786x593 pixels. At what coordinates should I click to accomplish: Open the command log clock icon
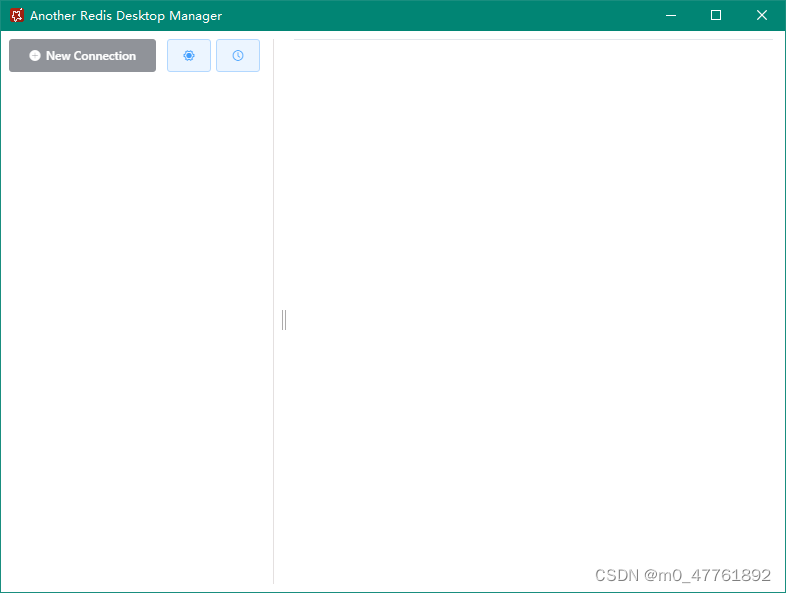point(238,56)
